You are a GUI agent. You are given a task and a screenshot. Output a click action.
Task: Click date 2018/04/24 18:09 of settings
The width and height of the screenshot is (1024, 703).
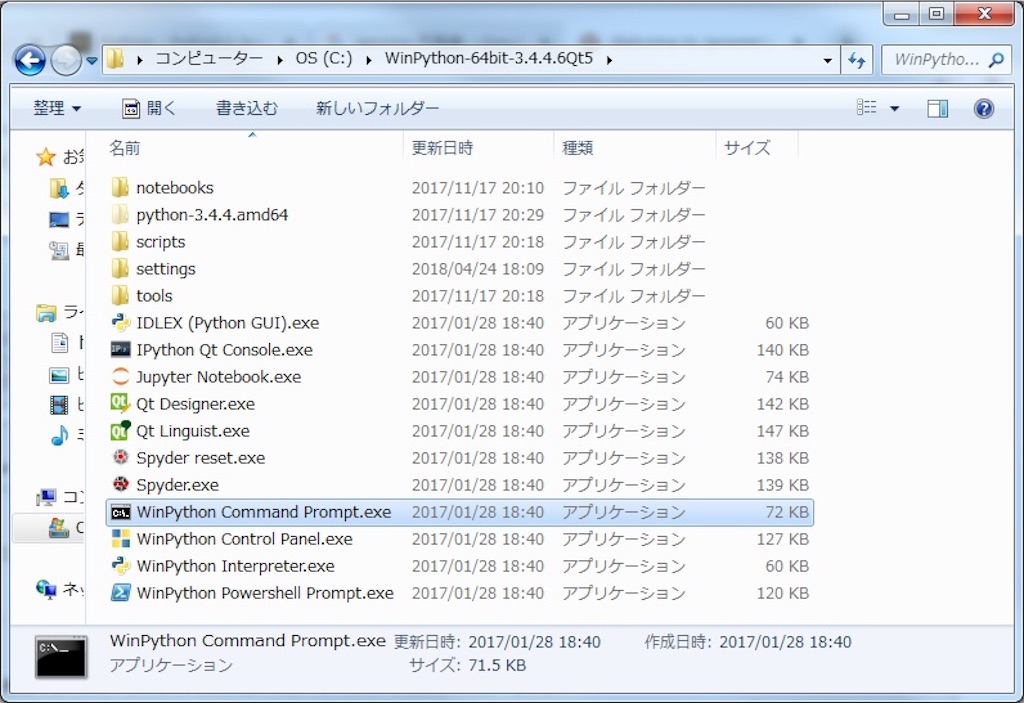[x=477, y=269]
